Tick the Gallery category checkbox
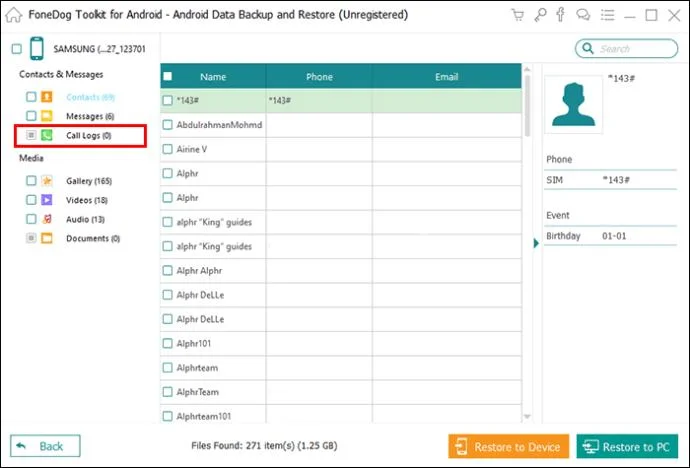Viewport: 690px width, 468px height. pyautogui.click(x=31, y=180)
